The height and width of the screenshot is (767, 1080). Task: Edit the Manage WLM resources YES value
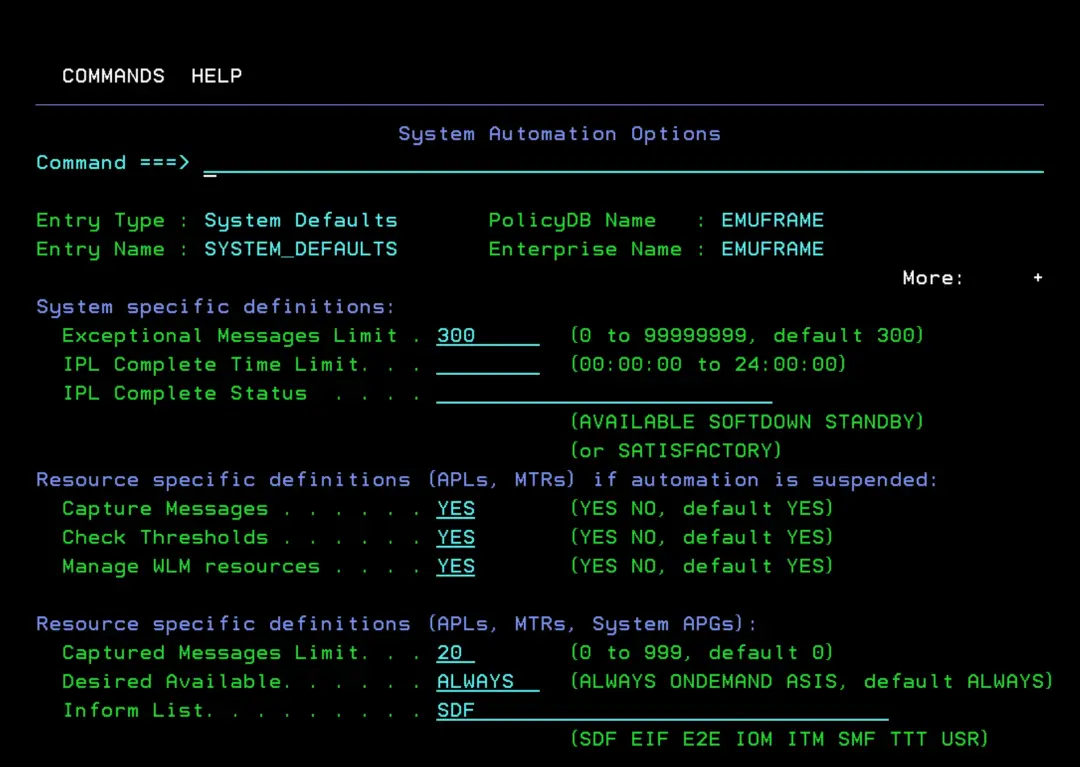pos(455,567)
